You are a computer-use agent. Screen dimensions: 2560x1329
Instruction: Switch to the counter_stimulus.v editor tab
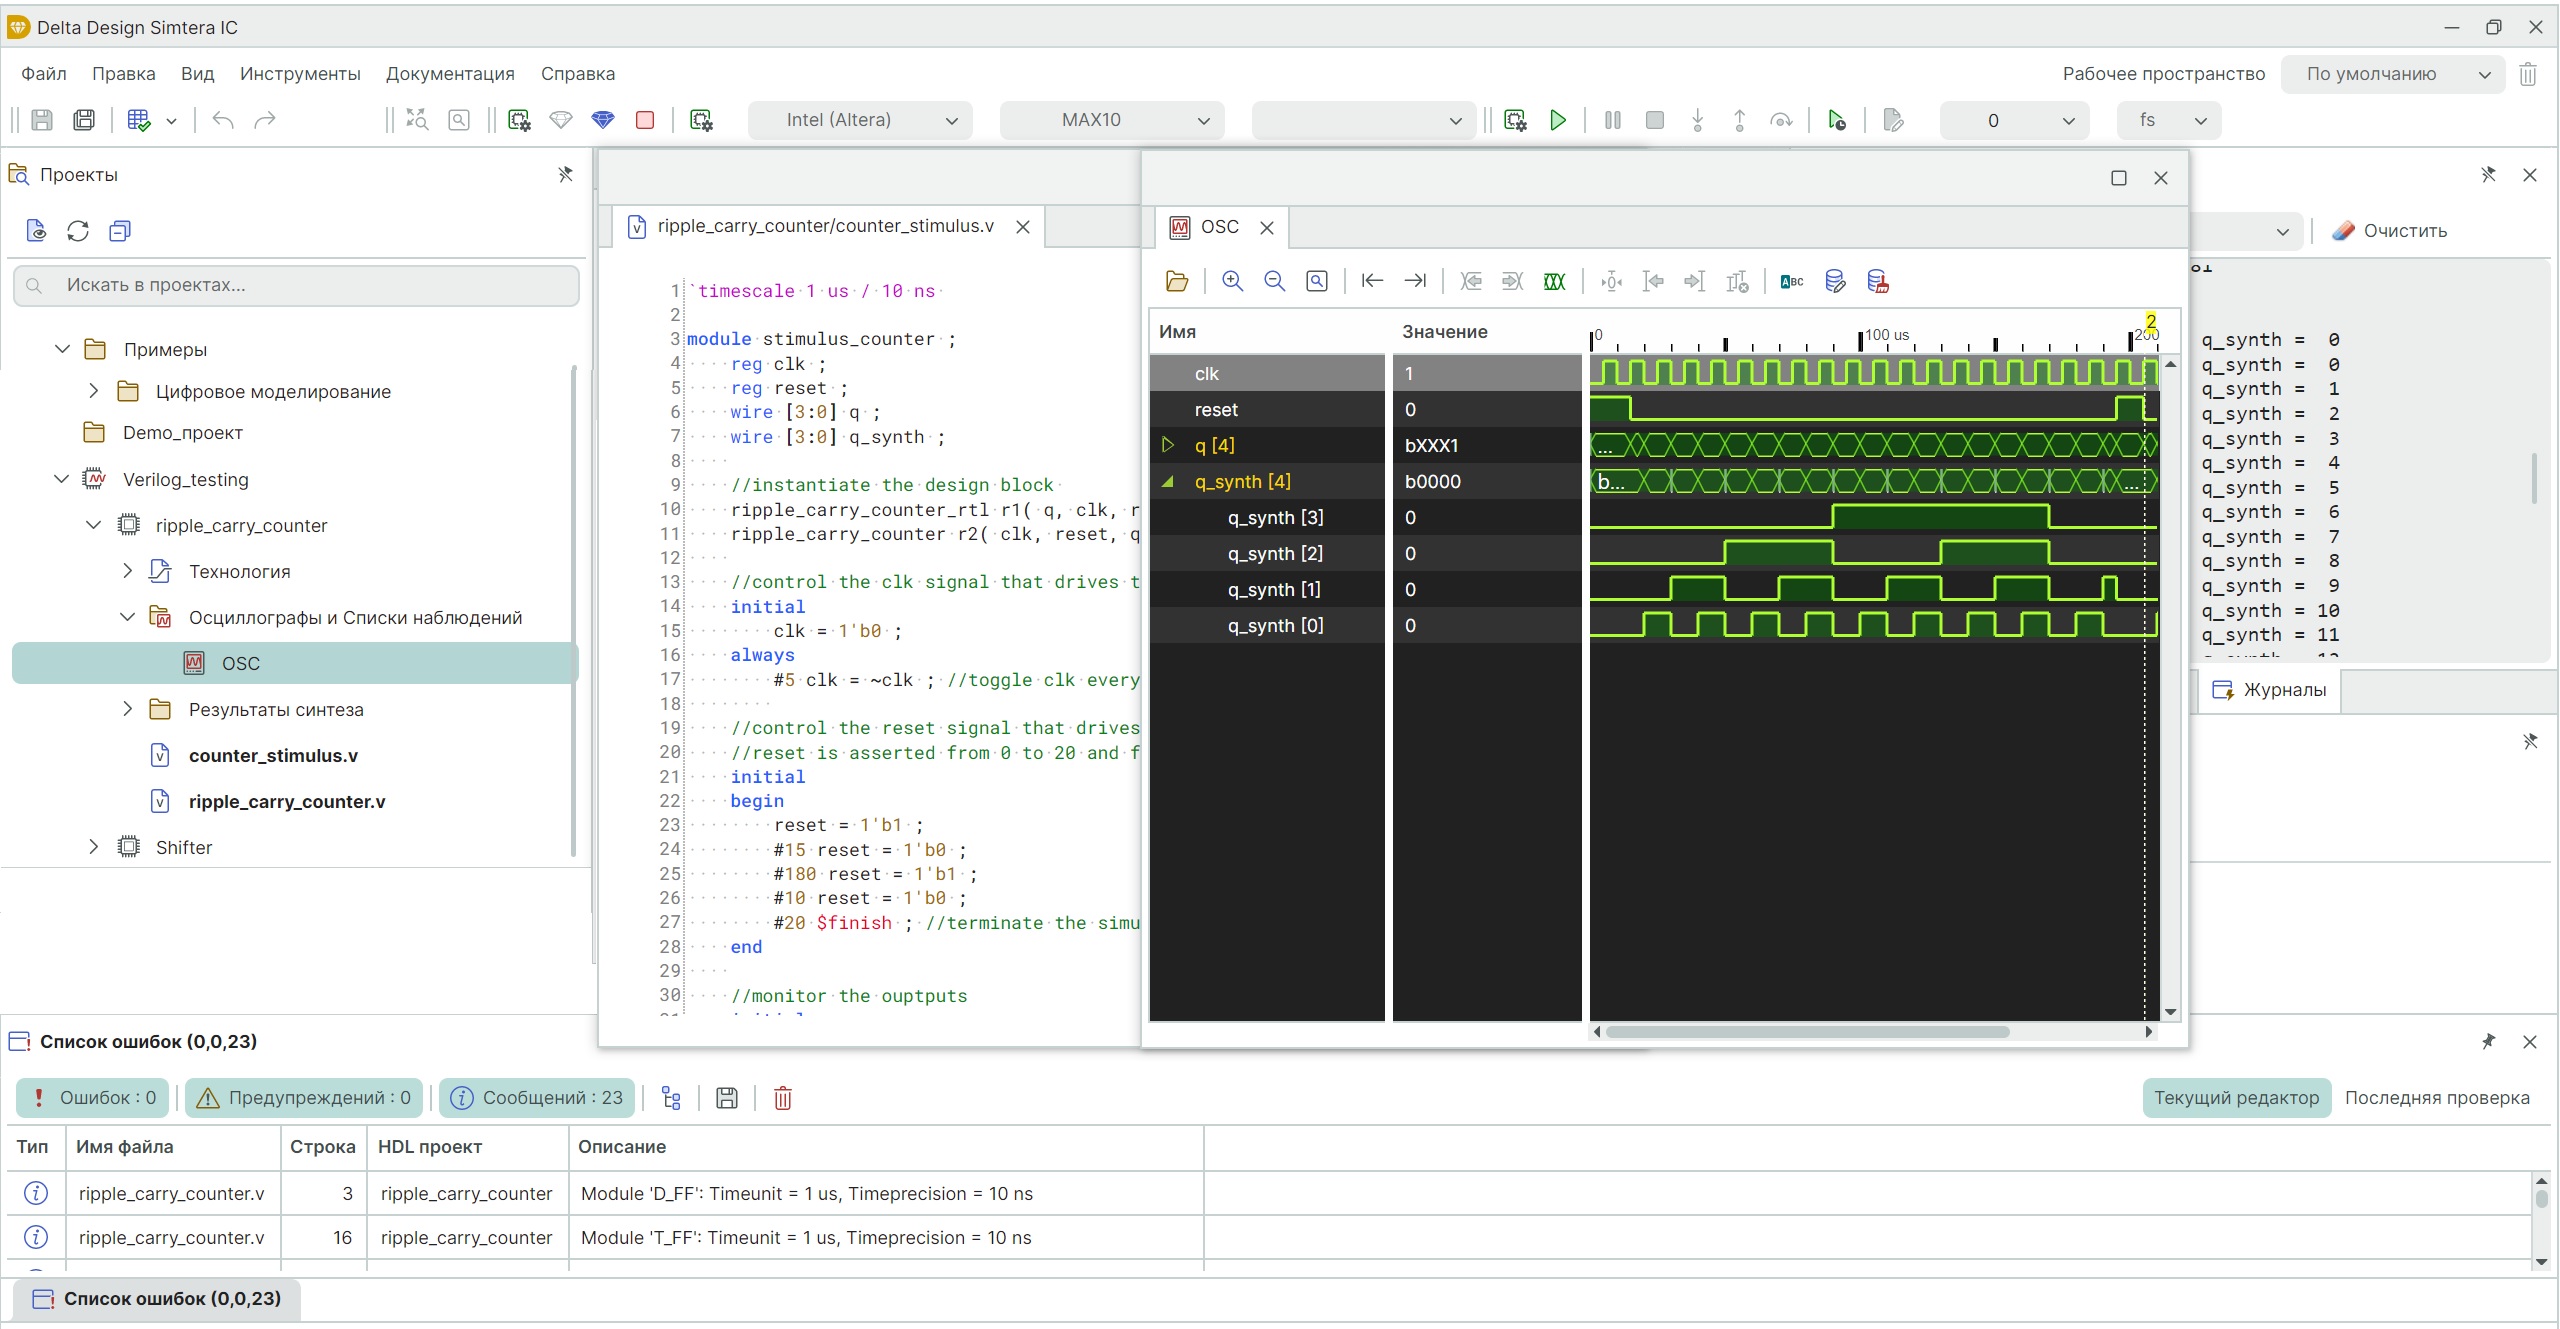click(825, 226)
